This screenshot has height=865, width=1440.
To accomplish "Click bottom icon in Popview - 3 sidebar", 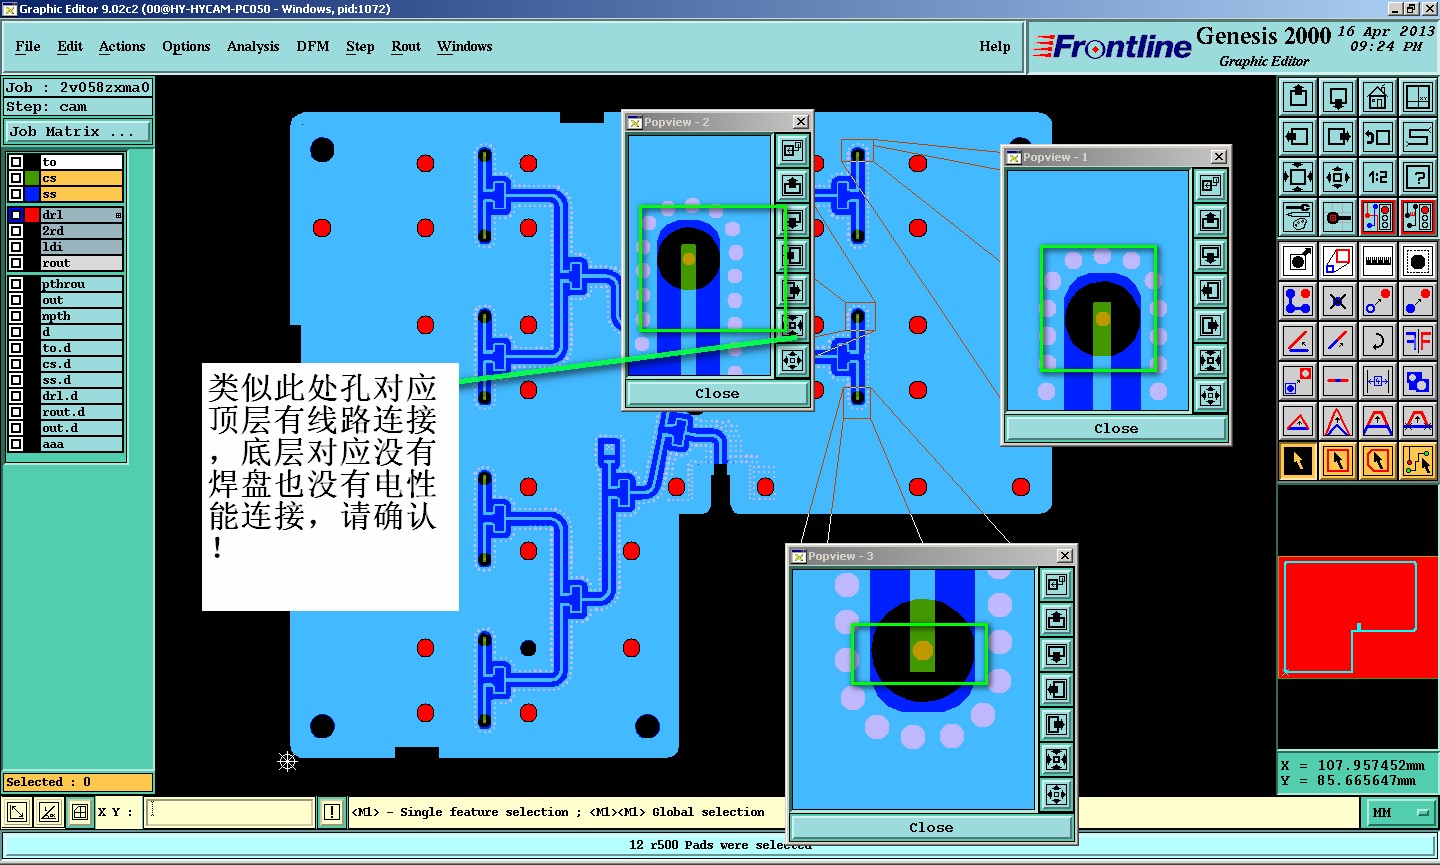I will coord(1056,795).
